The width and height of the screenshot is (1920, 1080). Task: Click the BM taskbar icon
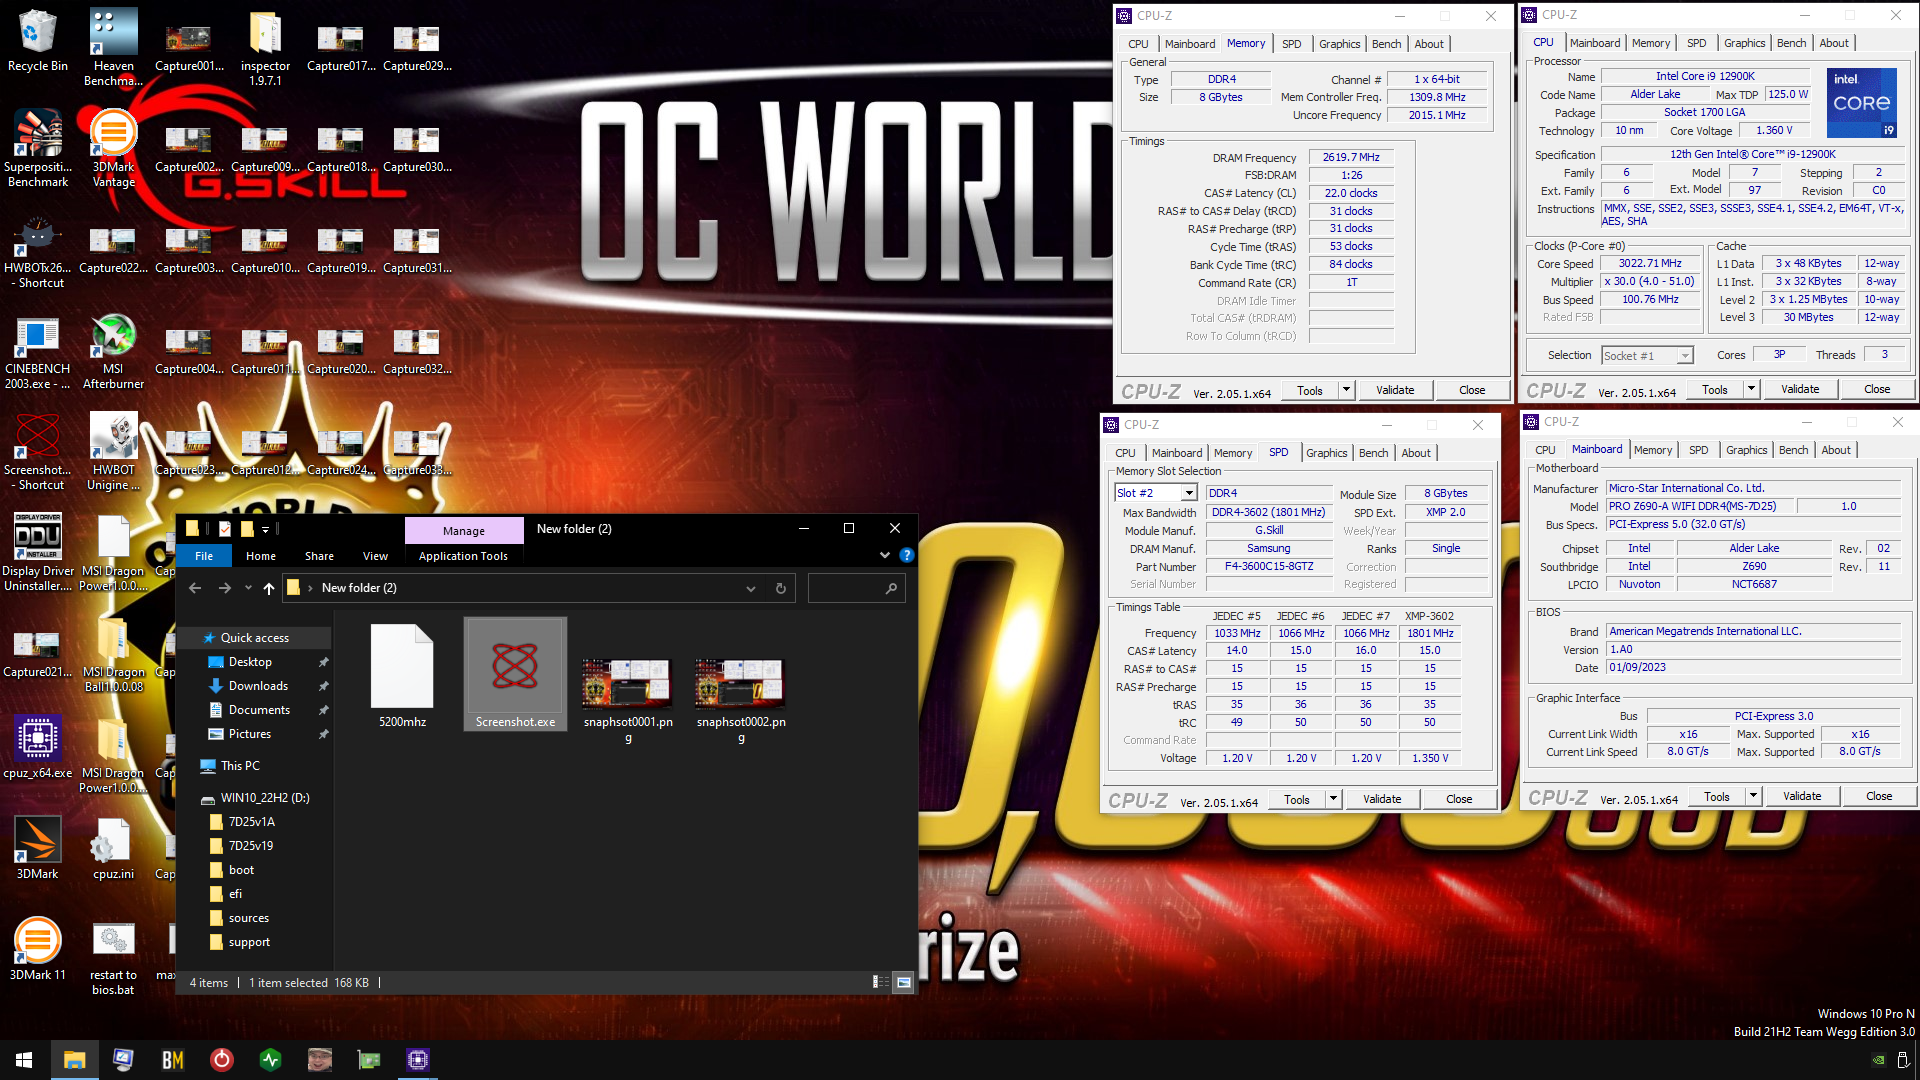point(172,1059)
